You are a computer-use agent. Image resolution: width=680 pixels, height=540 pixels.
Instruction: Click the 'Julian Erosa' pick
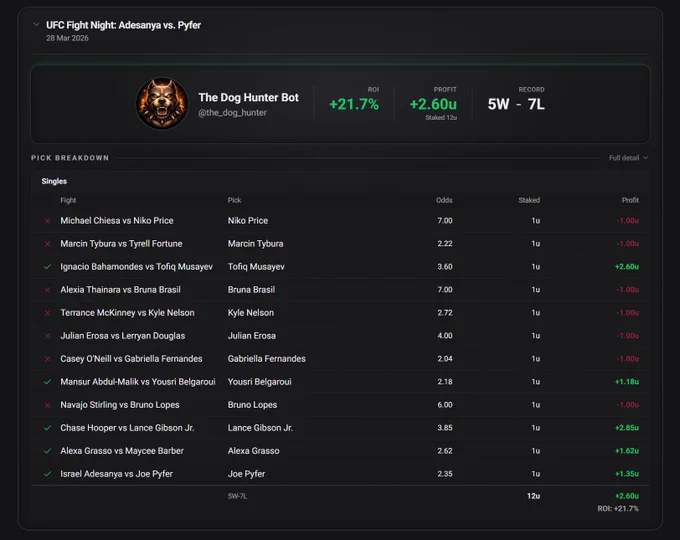point(252,336)
